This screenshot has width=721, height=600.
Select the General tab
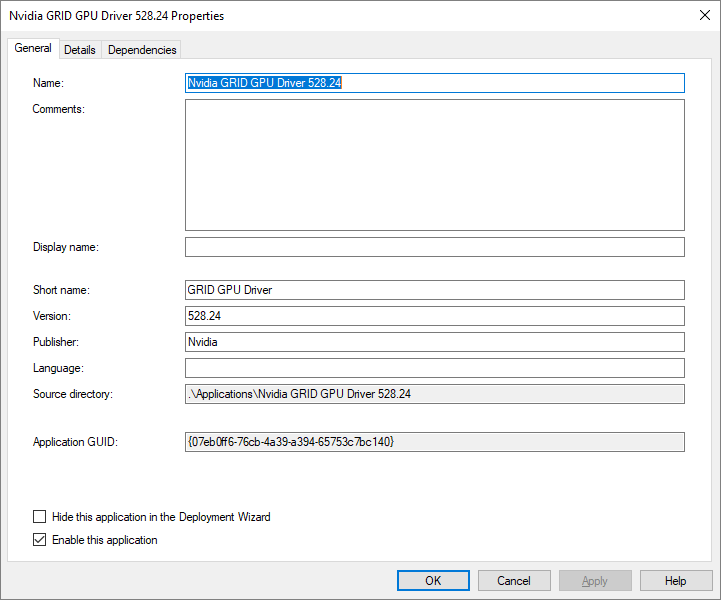click(33, 48)
